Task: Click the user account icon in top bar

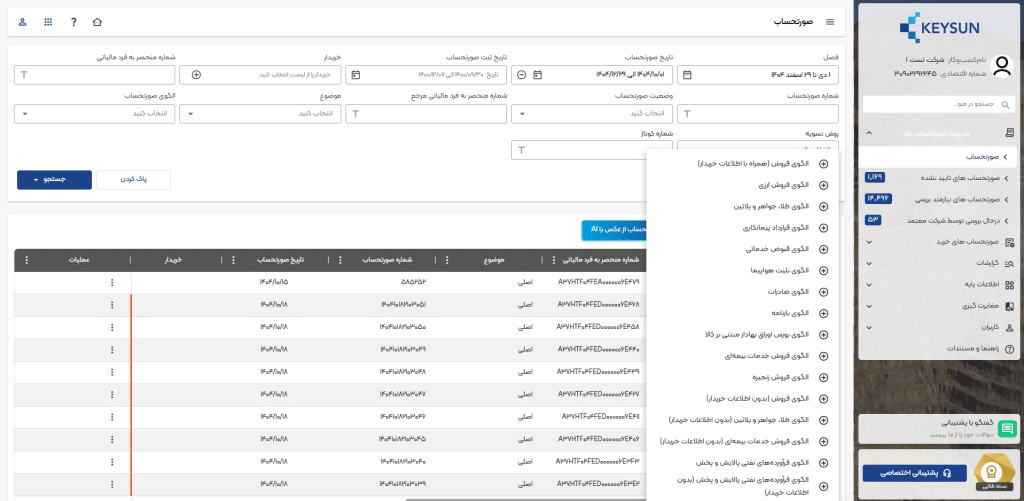Action: tap(23, 21)
